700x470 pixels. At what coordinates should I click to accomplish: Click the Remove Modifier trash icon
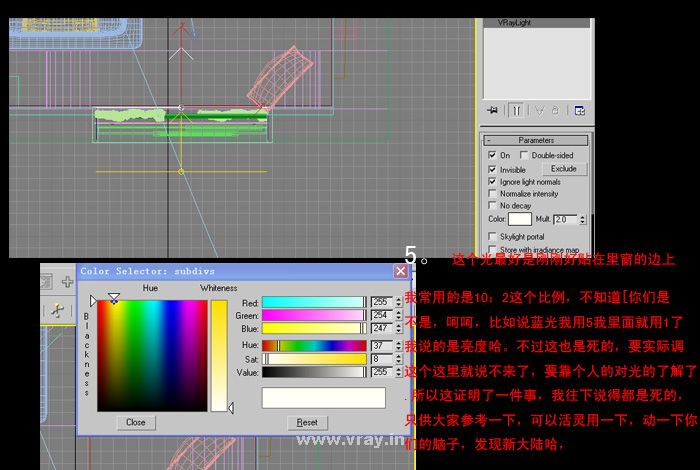tap(555, 110)
